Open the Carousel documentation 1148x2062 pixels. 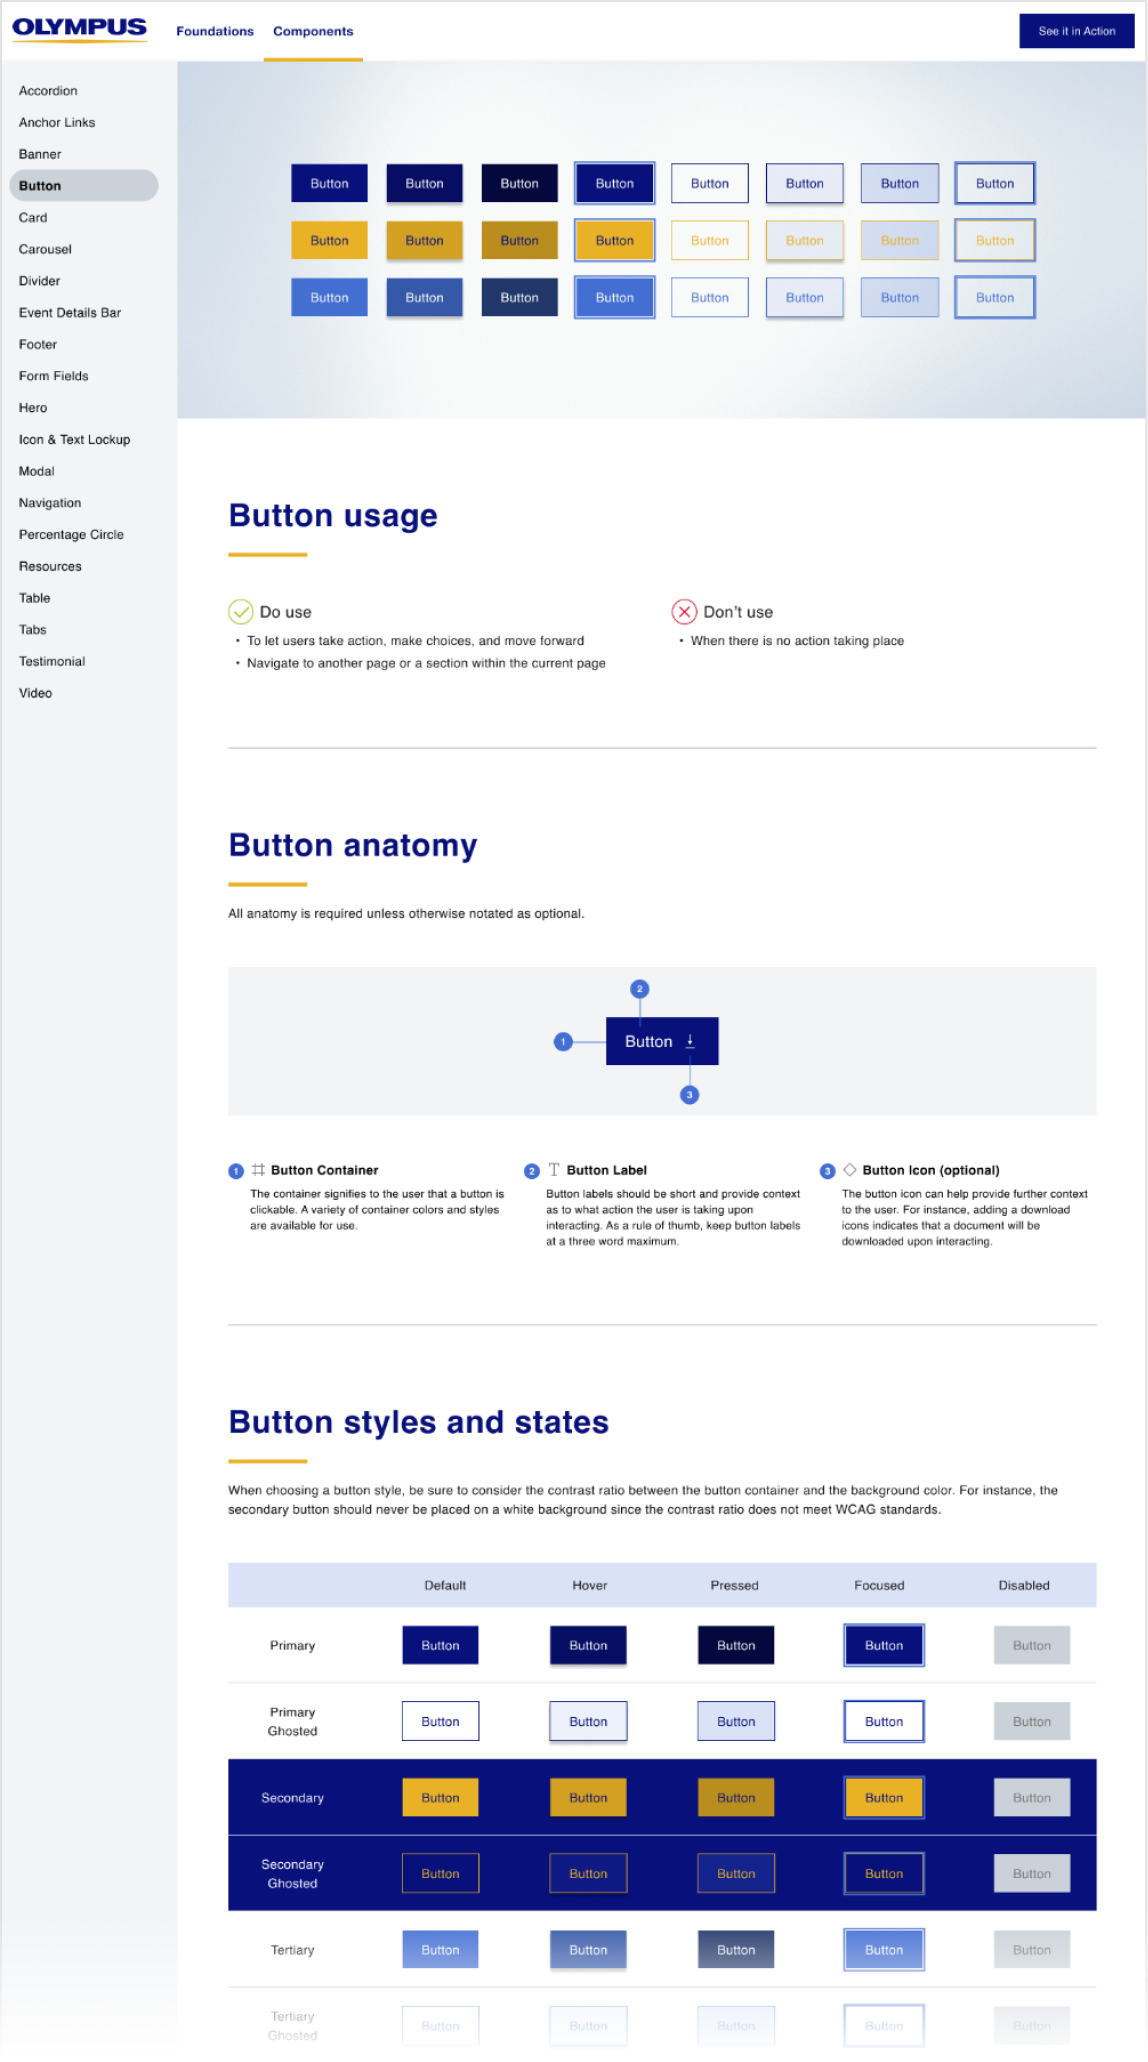pos(44,249)
